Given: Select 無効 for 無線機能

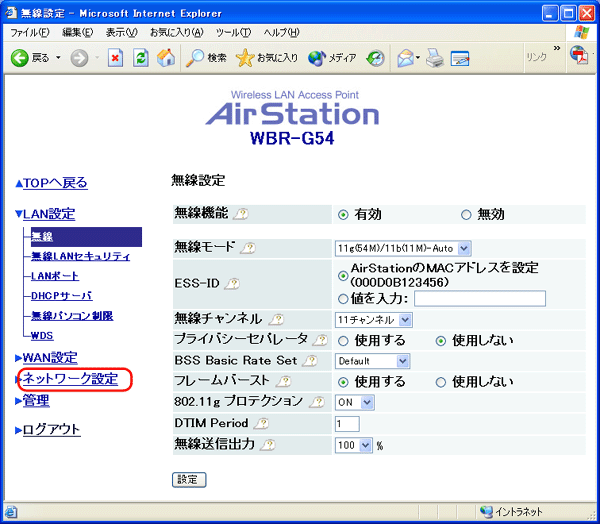Looking at the screenshot, I should tap(466, 215).
